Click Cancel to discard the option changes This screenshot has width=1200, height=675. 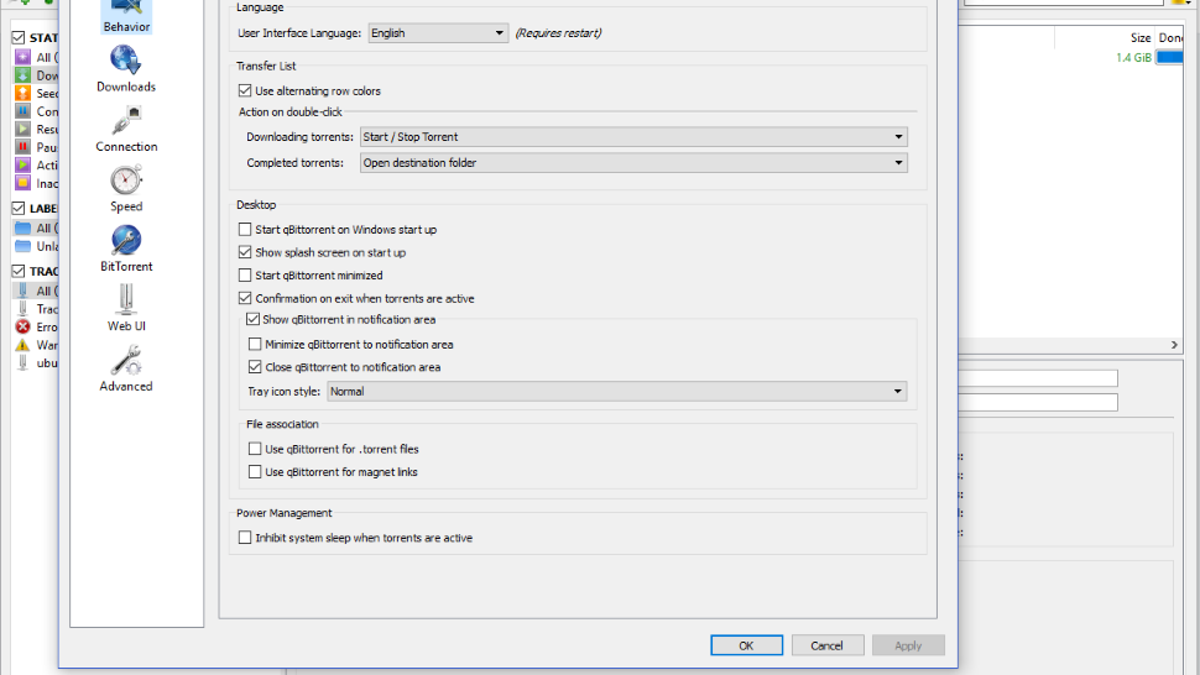pyautogui.click(x=827, y=646)
